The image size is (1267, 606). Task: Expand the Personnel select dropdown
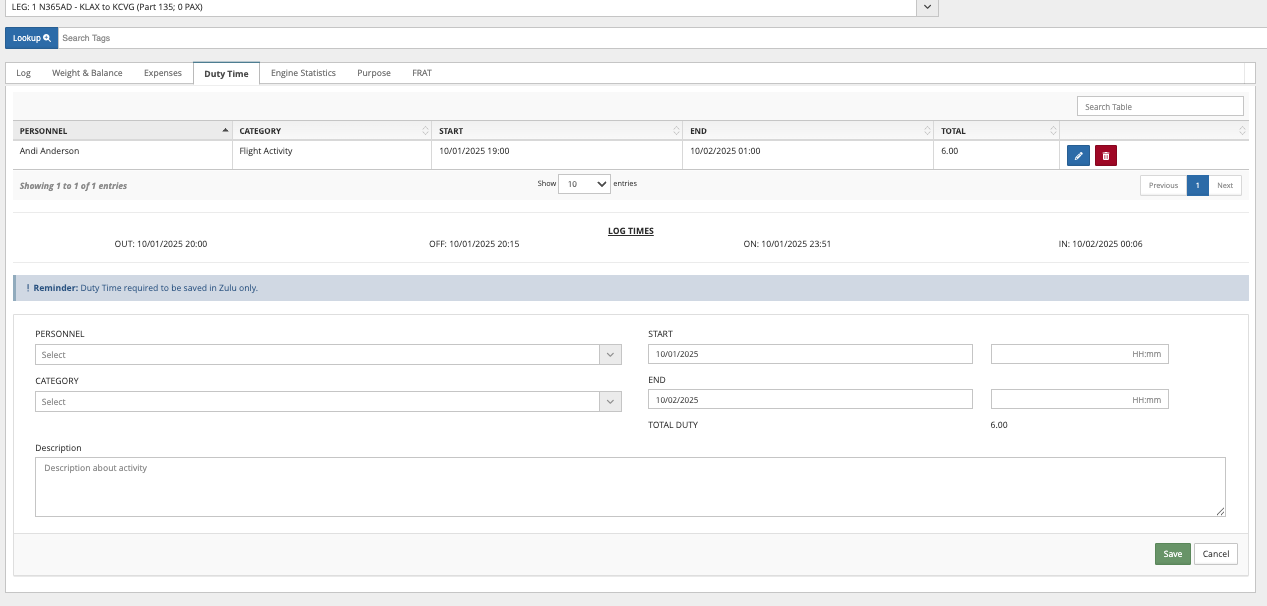[328, 355]
